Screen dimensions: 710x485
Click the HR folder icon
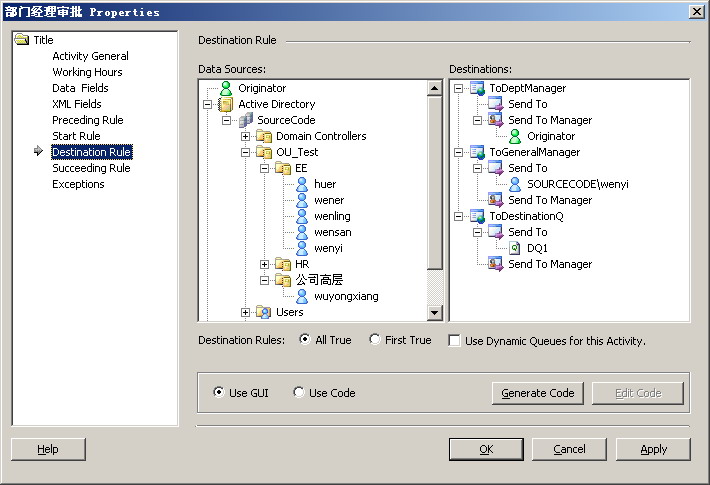283,264
